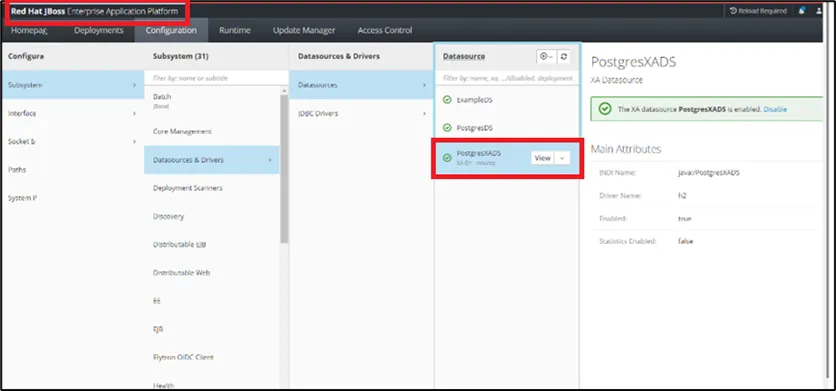Select the Configuration tab
Viewport: 836px width, 391px height.
(171, 30)
